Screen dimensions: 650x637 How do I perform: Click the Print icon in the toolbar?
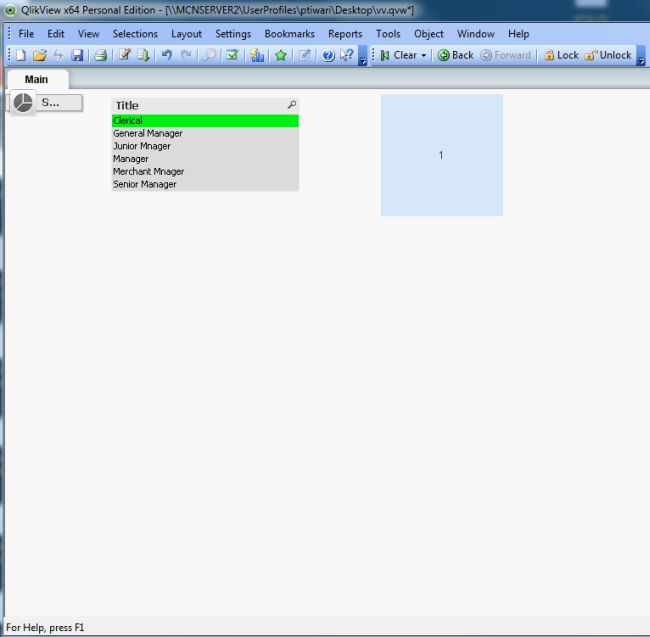click(101, 55)
